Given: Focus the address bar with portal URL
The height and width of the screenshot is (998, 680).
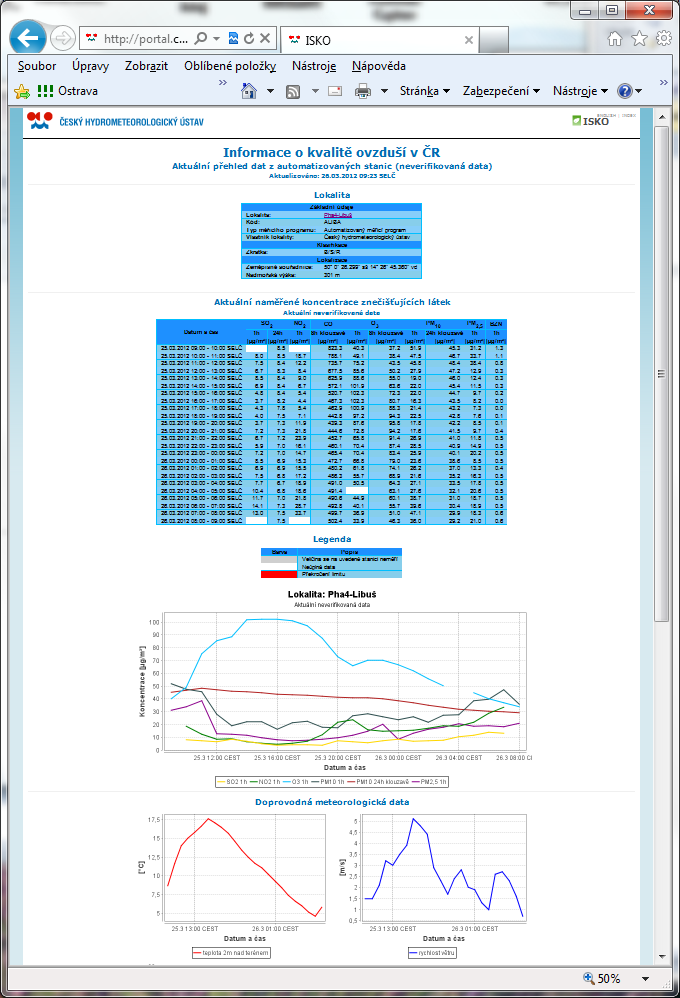Looking at the screenshot, I should click(x=145, y=39).
